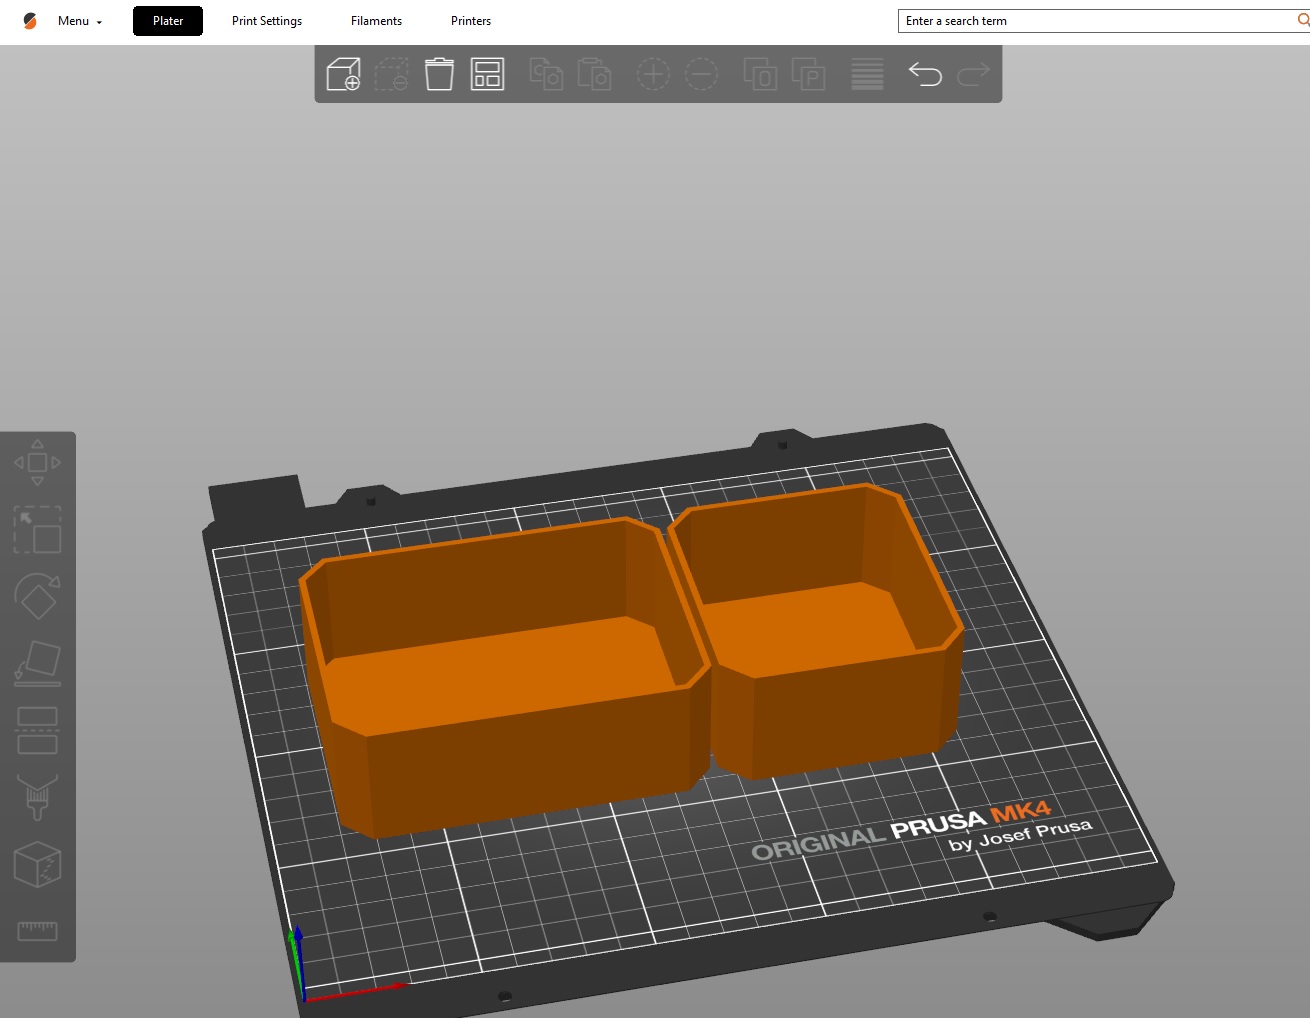Click the Arrange objects icon
The height and width of the screenshot is (1018, 1310).
coord(487,74)
